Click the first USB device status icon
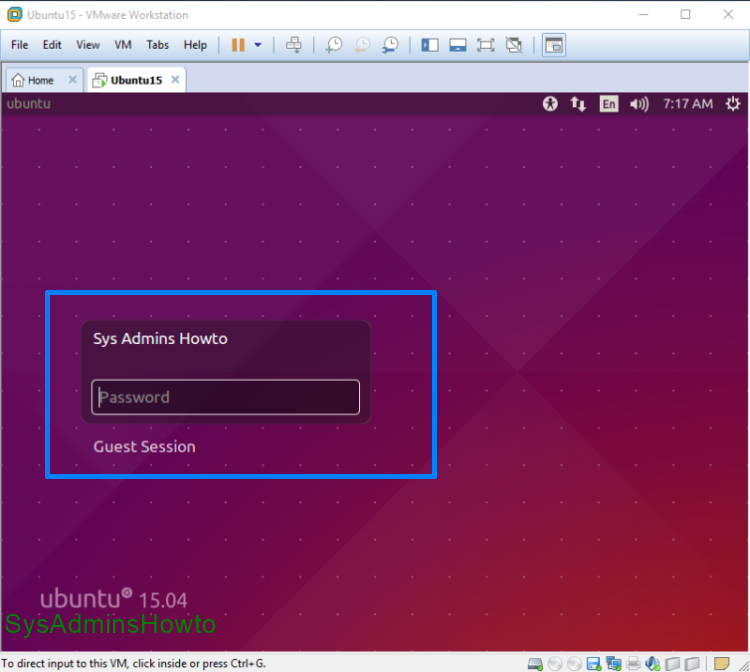This screenshot has width=750, height=672. tap(673, 663)
